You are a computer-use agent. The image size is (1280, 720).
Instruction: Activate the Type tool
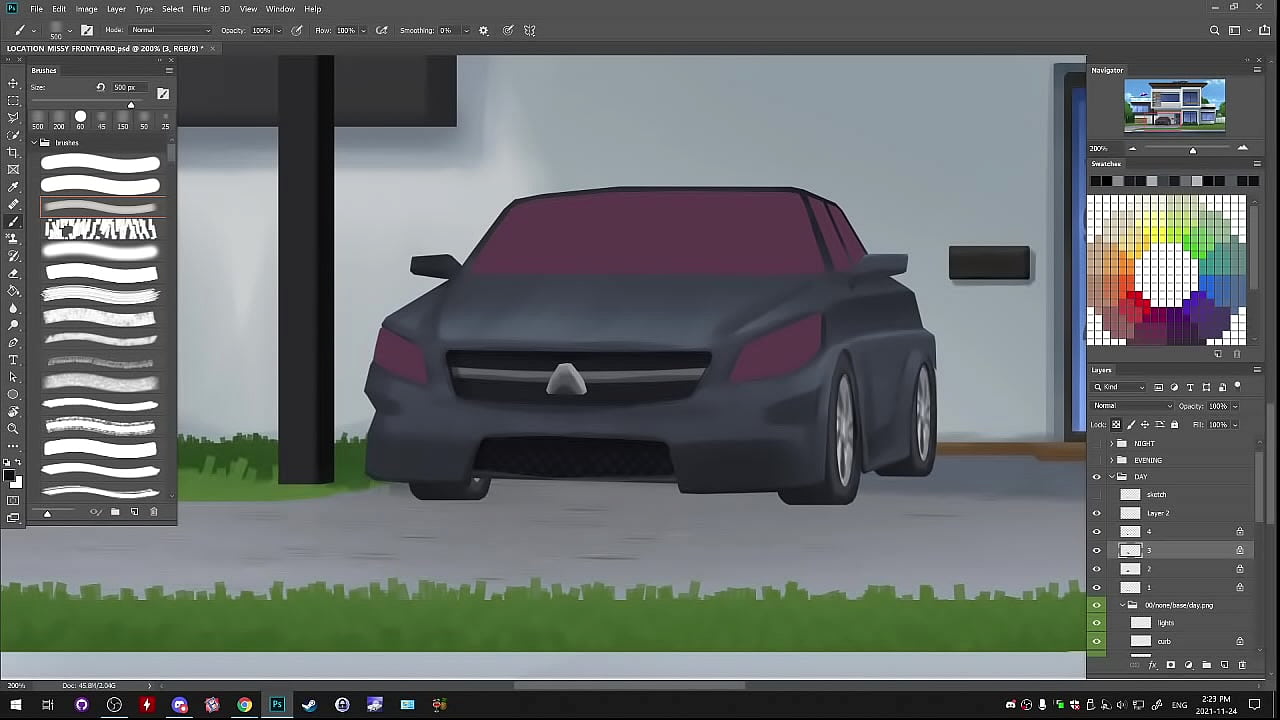(13, 360)
